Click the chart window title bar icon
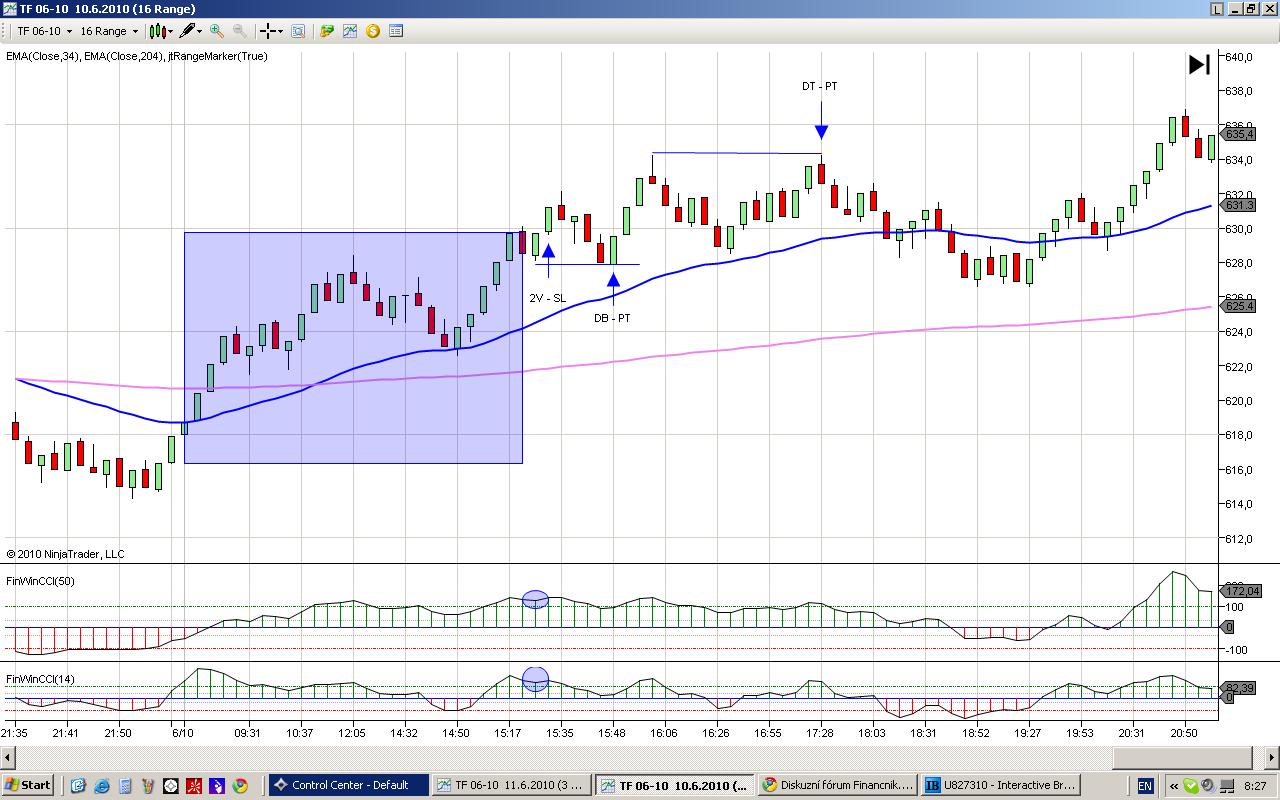The height and width of the screenshot is (800, 1280). tap(10, 9)
